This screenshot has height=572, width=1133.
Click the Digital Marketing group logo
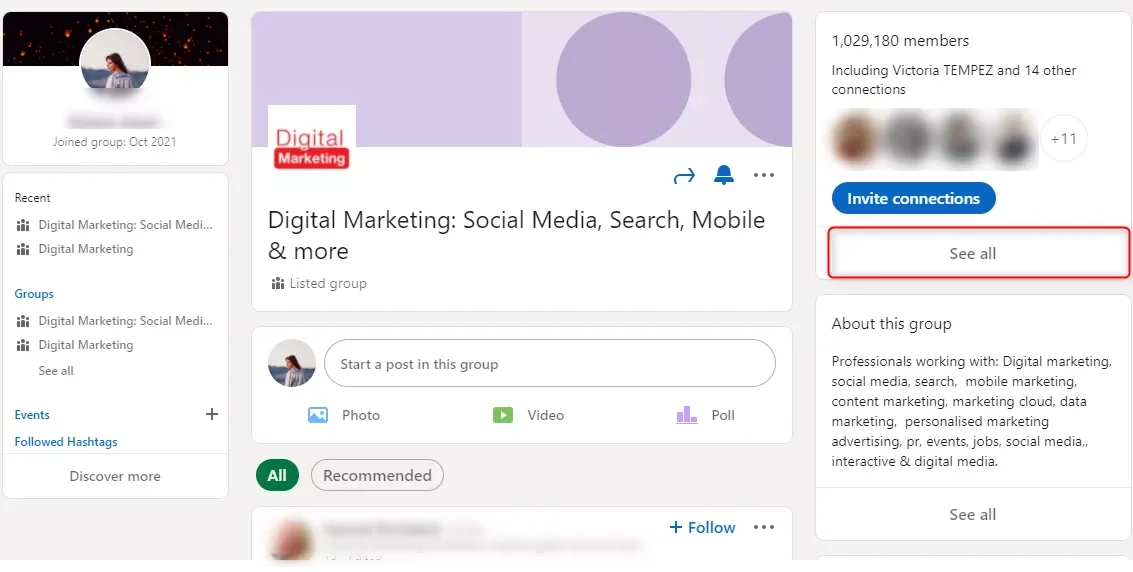(x=311, y=140)
